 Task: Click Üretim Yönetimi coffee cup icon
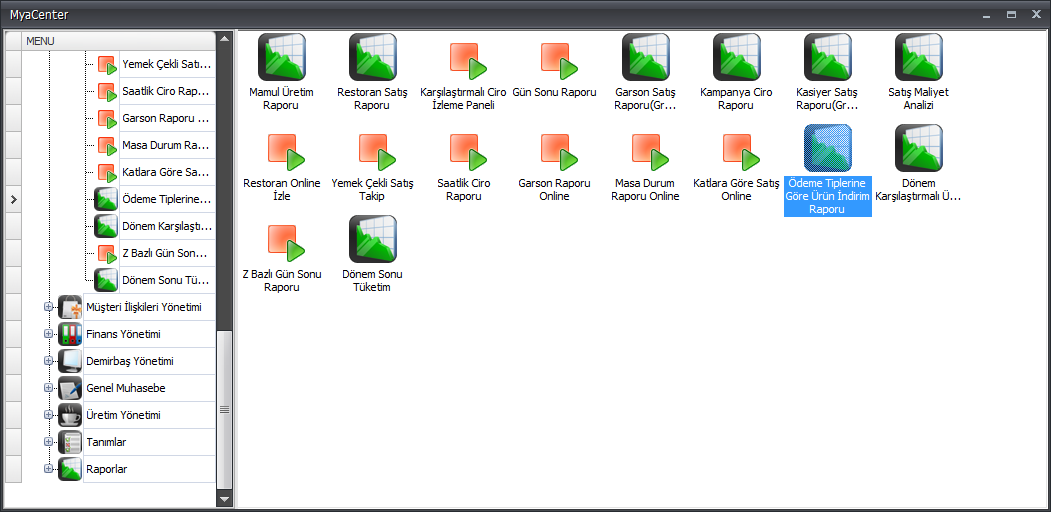pyautogui.click(x=70, y=415)
